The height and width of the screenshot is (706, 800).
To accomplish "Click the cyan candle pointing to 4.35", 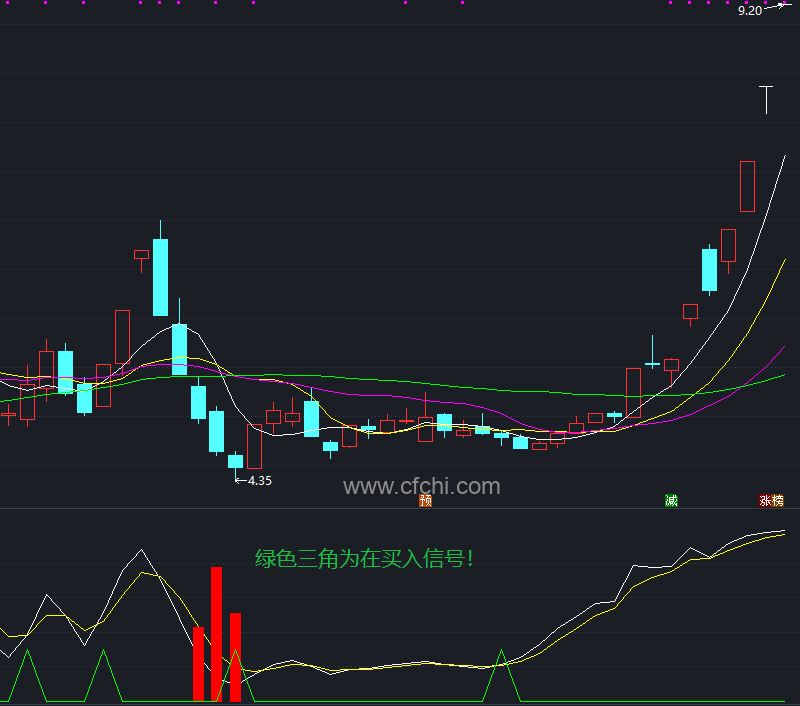I will [x=235, y=461].
